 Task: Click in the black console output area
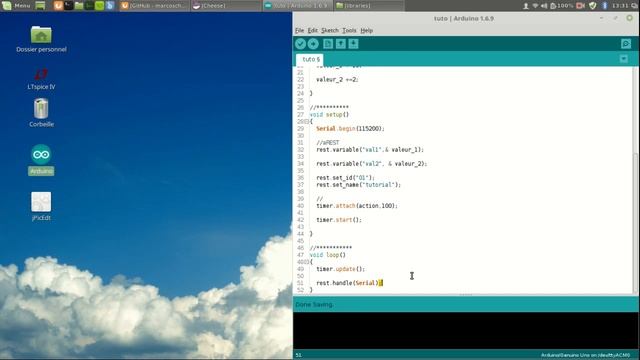[x=466, y=331]
